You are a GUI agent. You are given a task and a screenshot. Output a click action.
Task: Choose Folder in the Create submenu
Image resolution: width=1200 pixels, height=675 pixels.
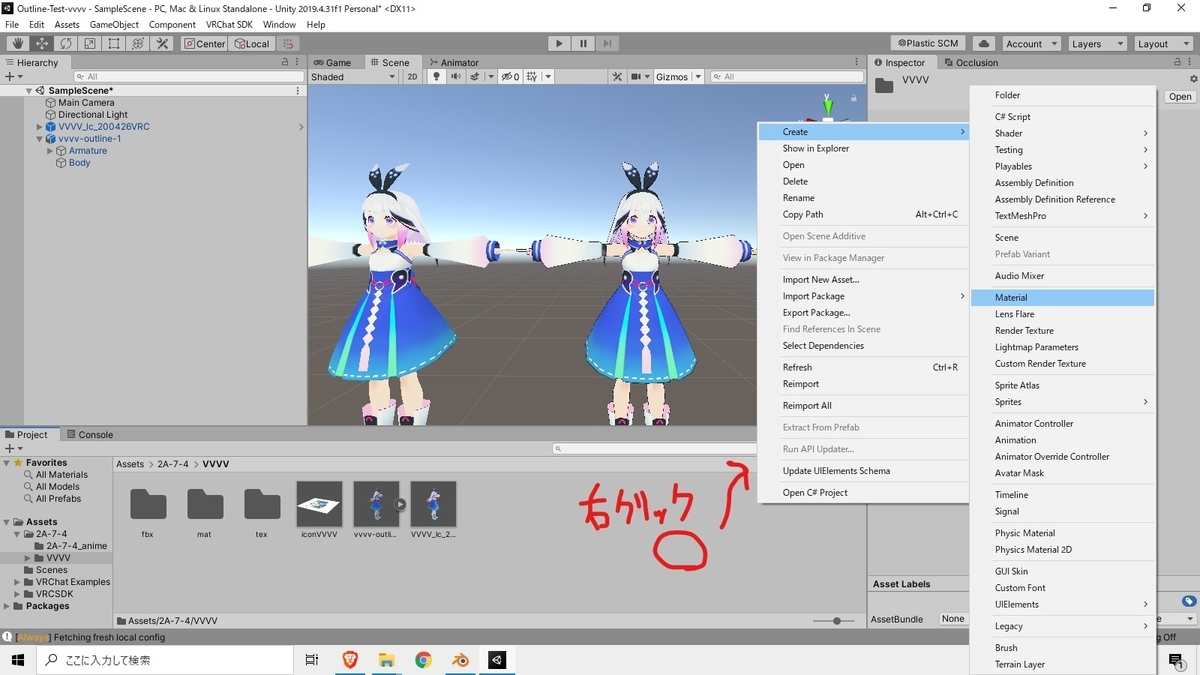coord(1062,95)
